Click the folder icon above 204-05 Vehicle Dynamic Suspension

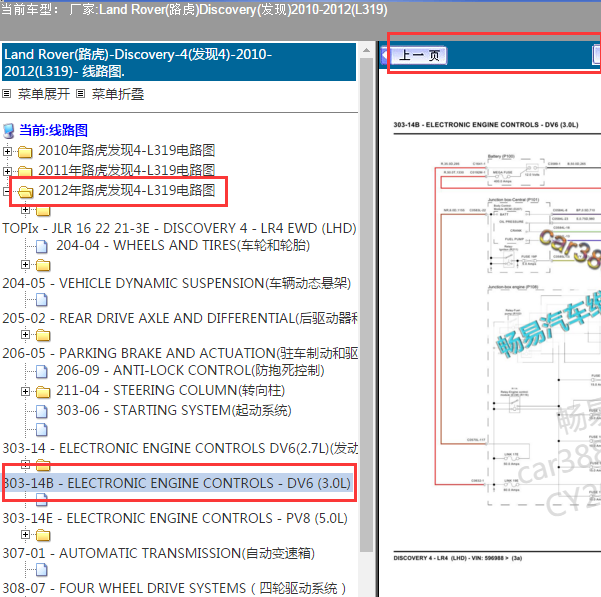(43, 265)
